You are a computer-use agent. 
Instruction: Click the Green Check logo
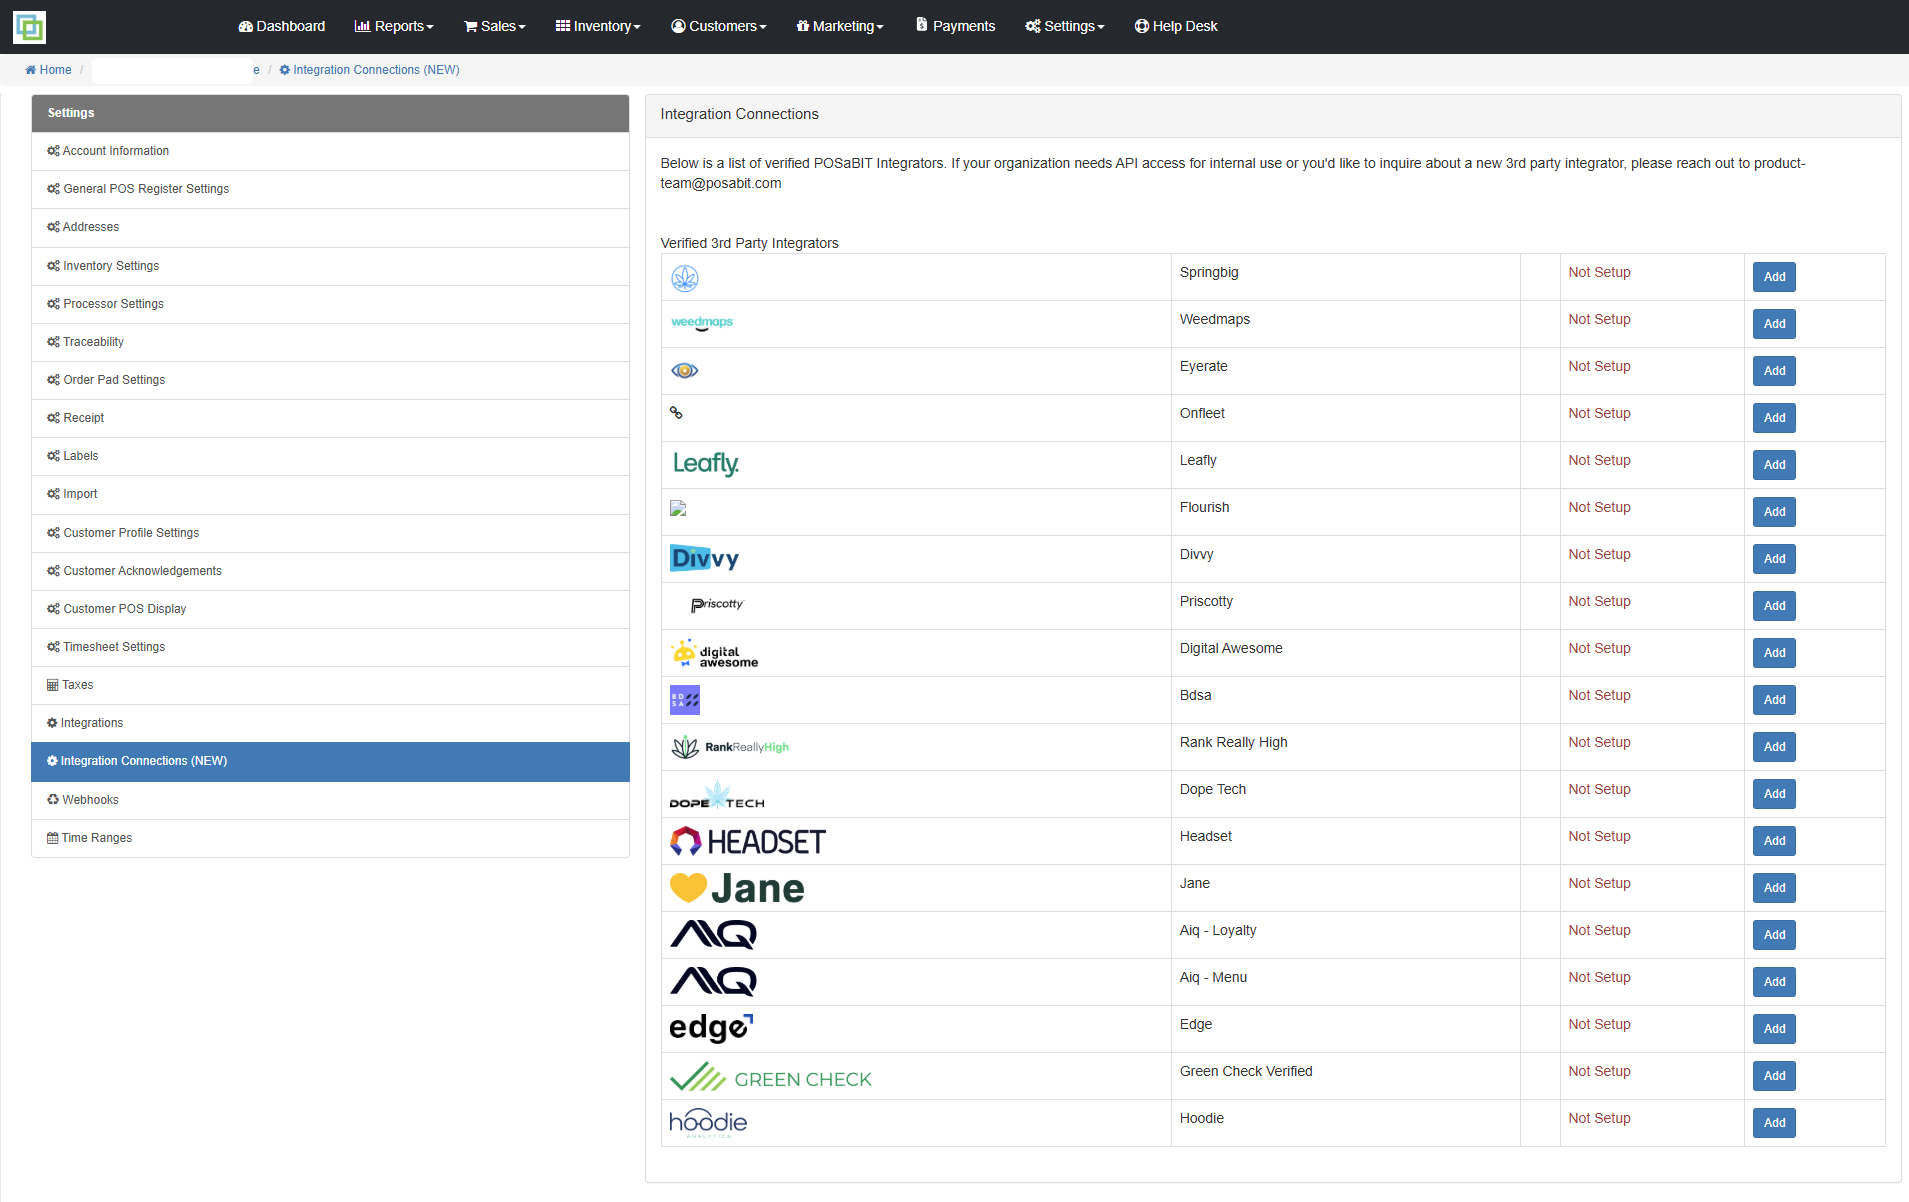[771, 1078]
